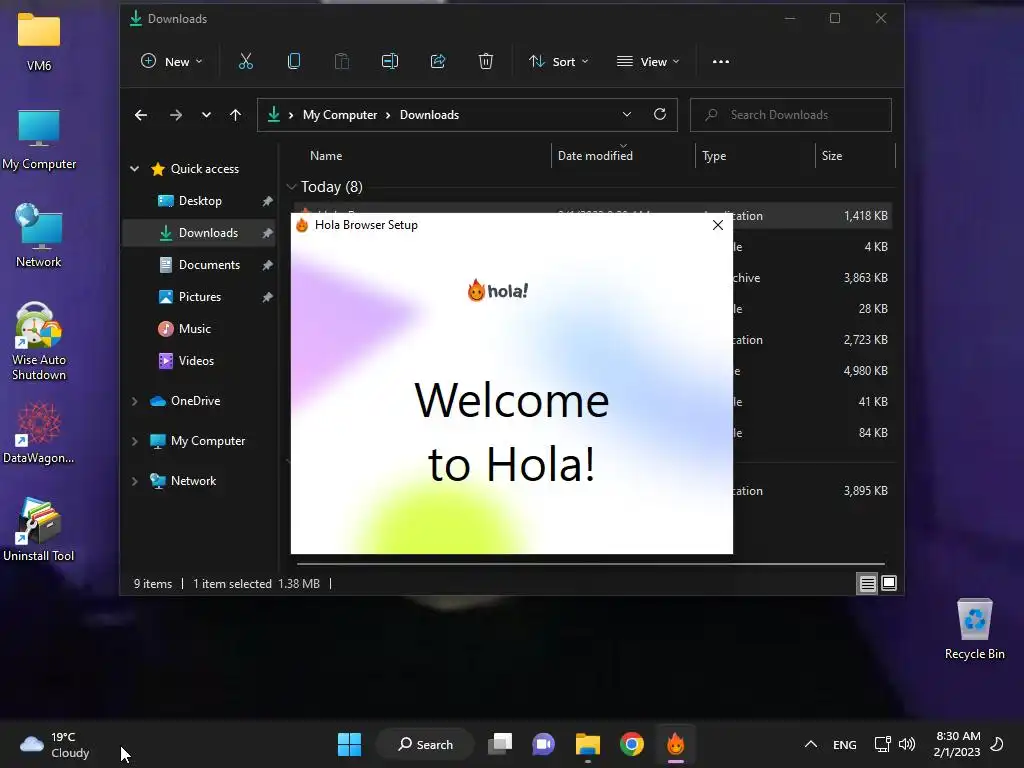Select Network desktop icon
This screenshot has width=1024, height=768.
click(x=39, y=235)
